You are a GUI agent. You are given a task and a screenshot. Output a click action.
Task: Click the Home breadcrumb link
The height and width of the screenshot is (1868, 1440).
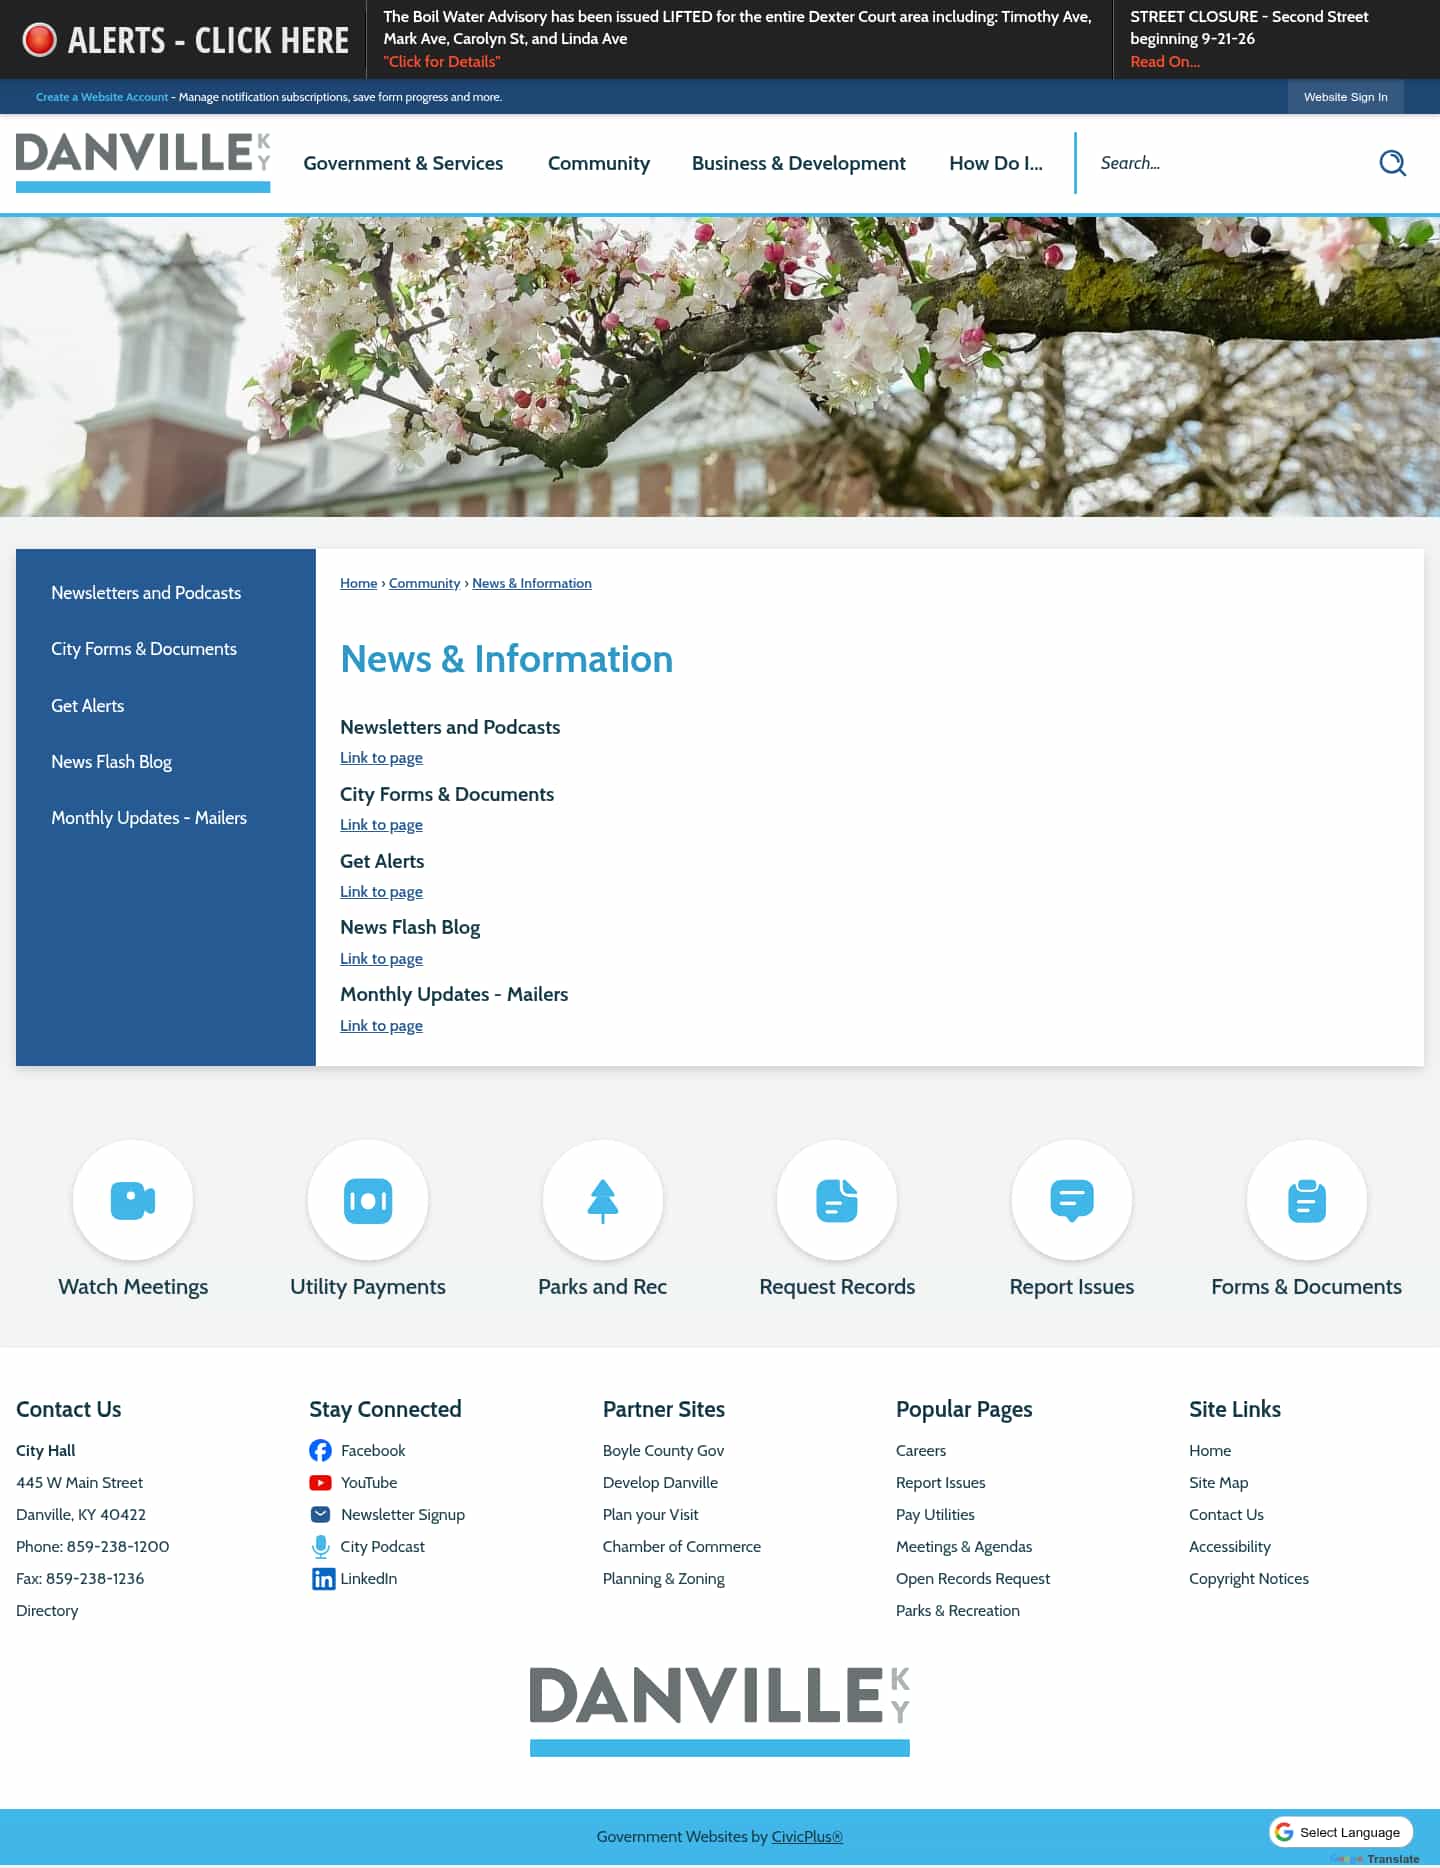tap(358, 583)
